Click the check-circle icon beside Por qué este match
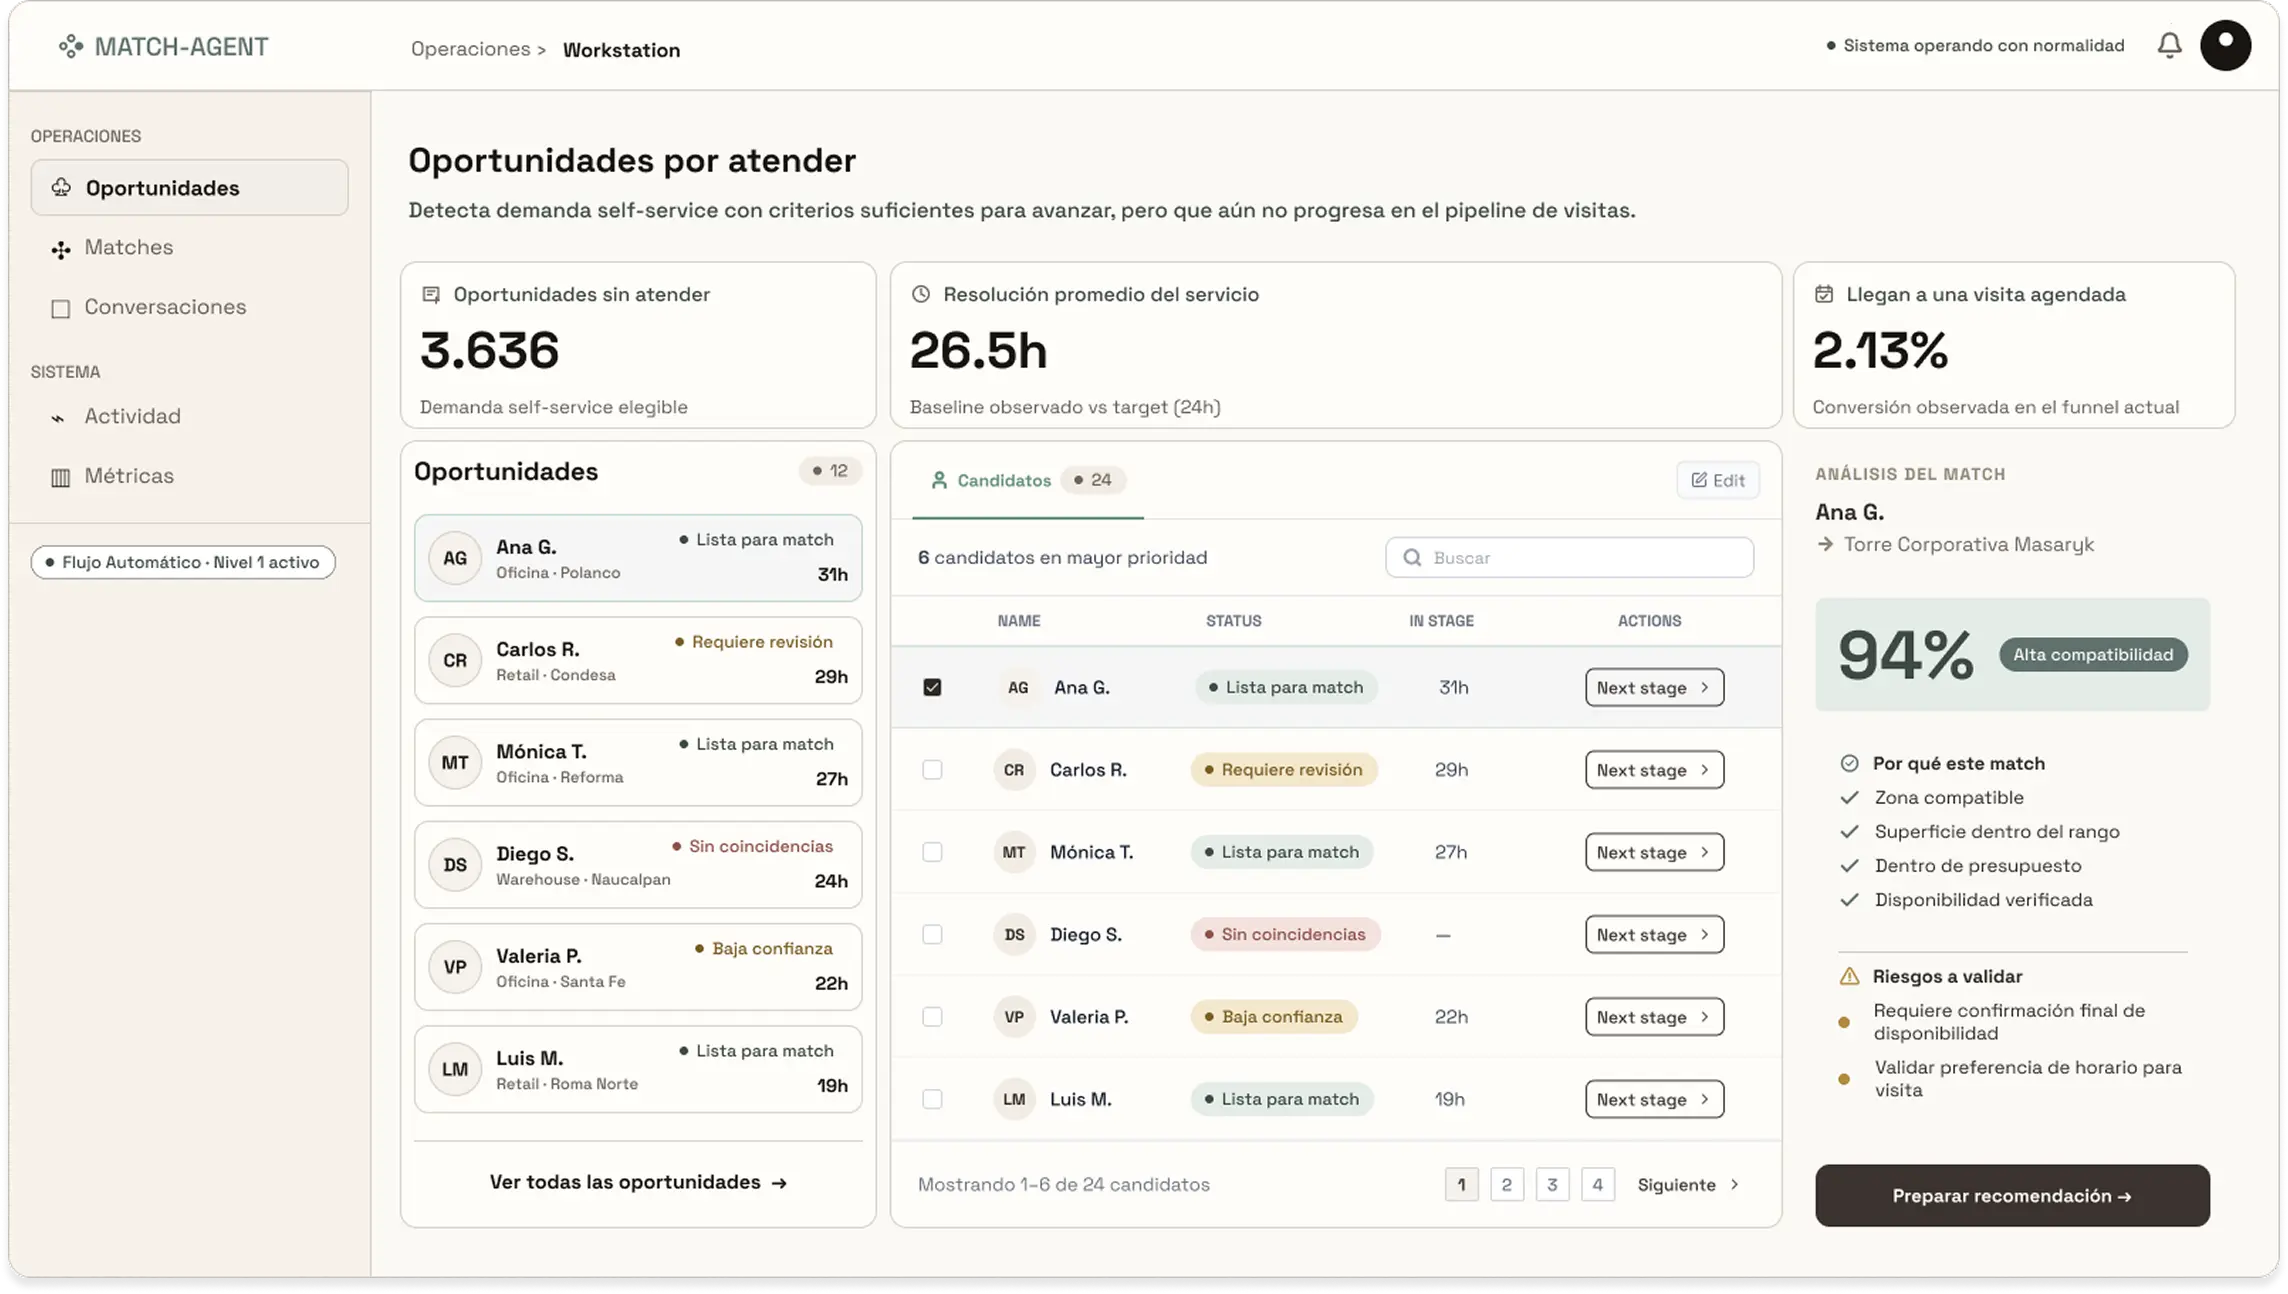The width and height of the screenshot is (2288, 1294). (1849, 763)
